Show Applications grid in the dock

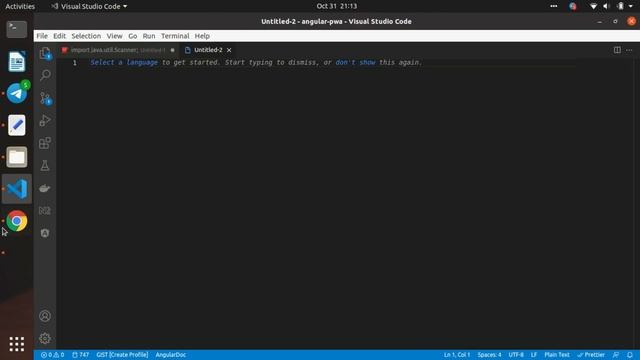[x=17, y=344]
